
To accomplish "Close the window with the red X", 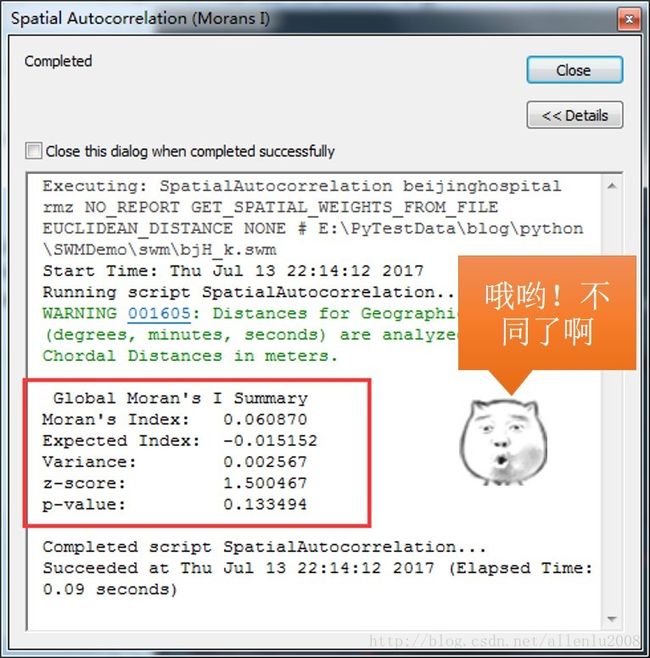I will pos(629,19).
